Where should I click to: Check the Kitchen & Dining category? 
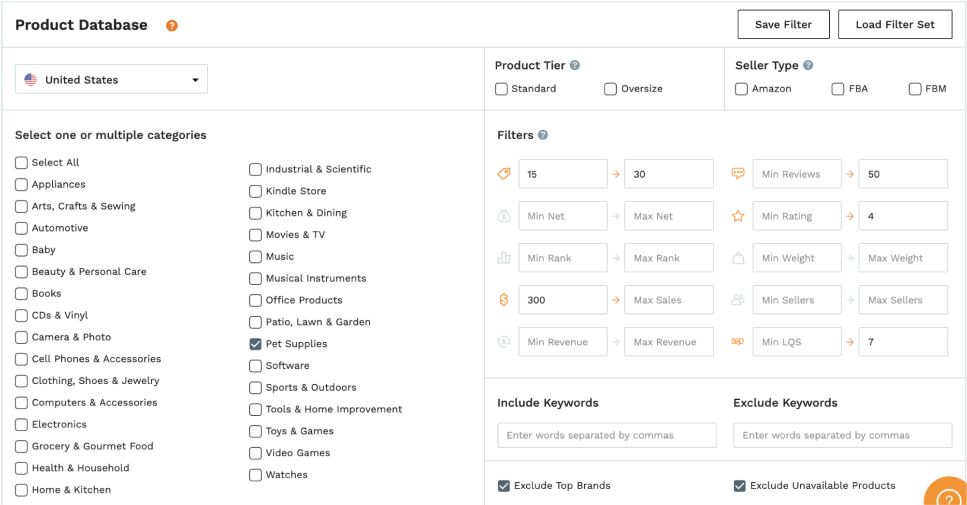point(255,213)
